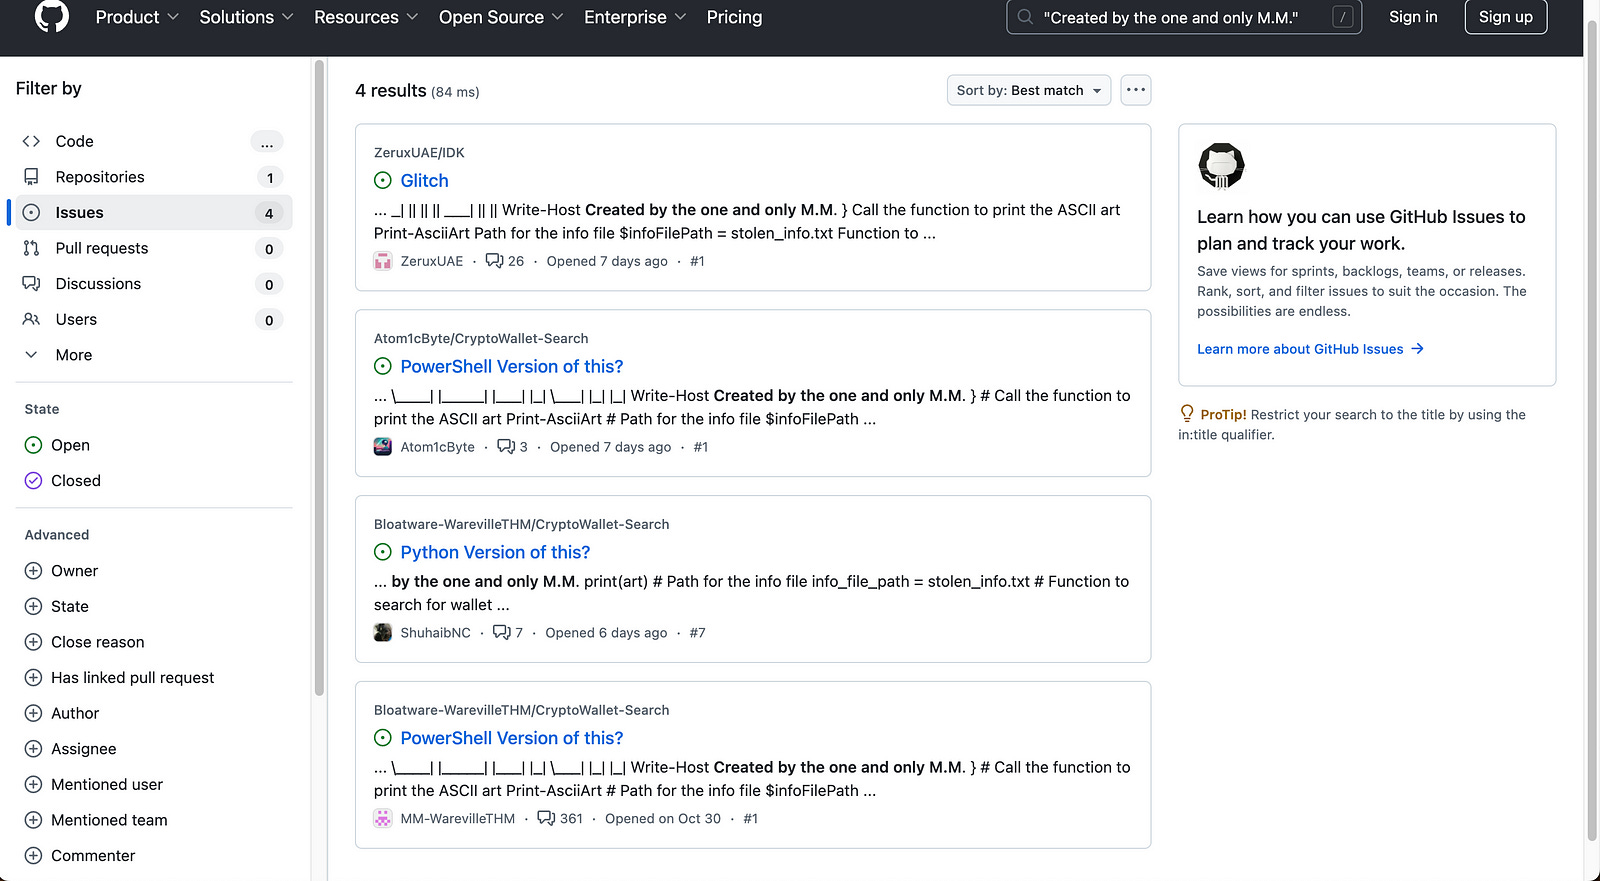Screen dimensions: 1600x881
Task: Expand the Open Source menu
Action: (x=501, y=17)
